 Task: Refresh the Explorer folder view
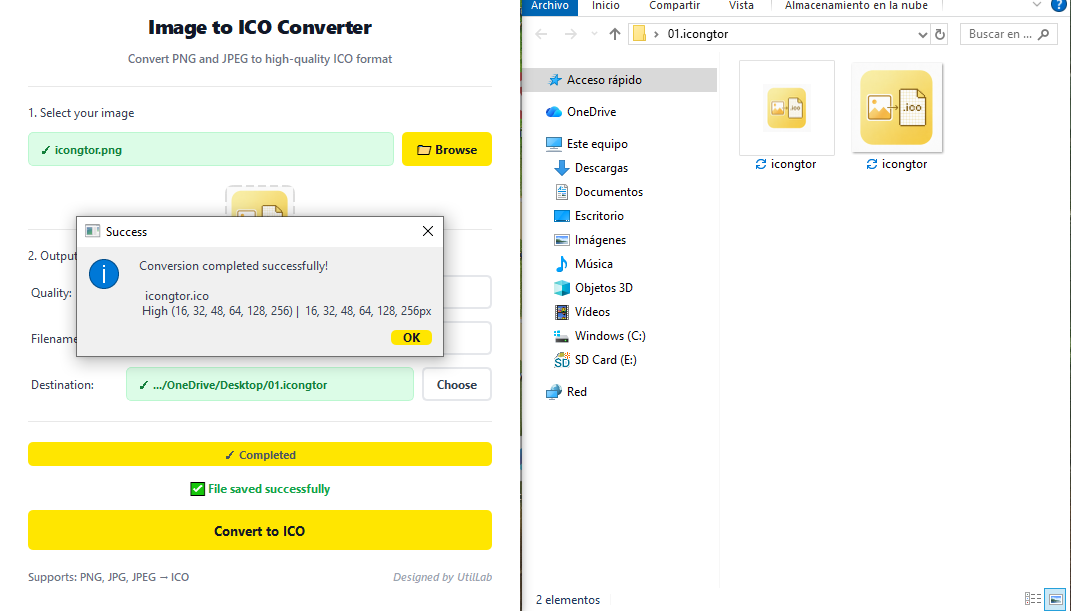click(x=940, y=34)
